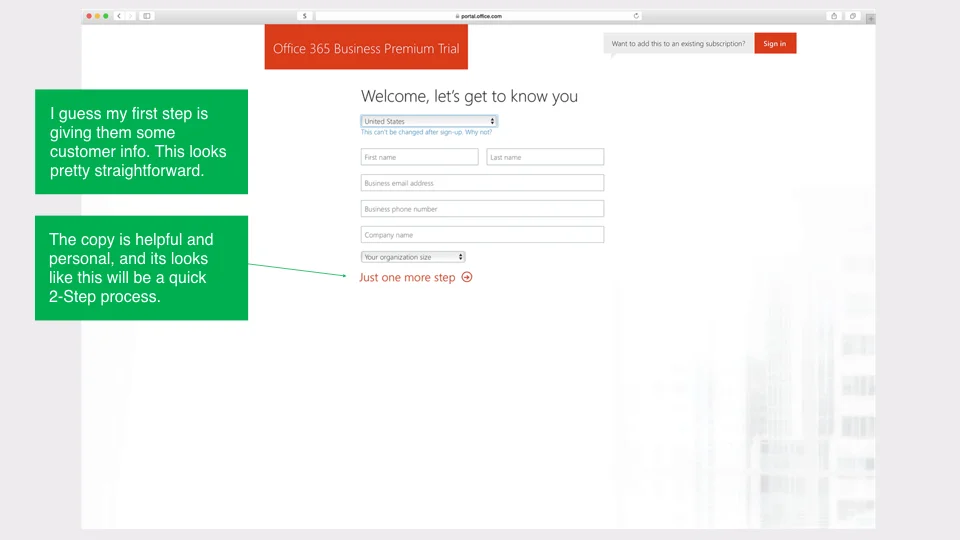Click the red close window button

89,16
